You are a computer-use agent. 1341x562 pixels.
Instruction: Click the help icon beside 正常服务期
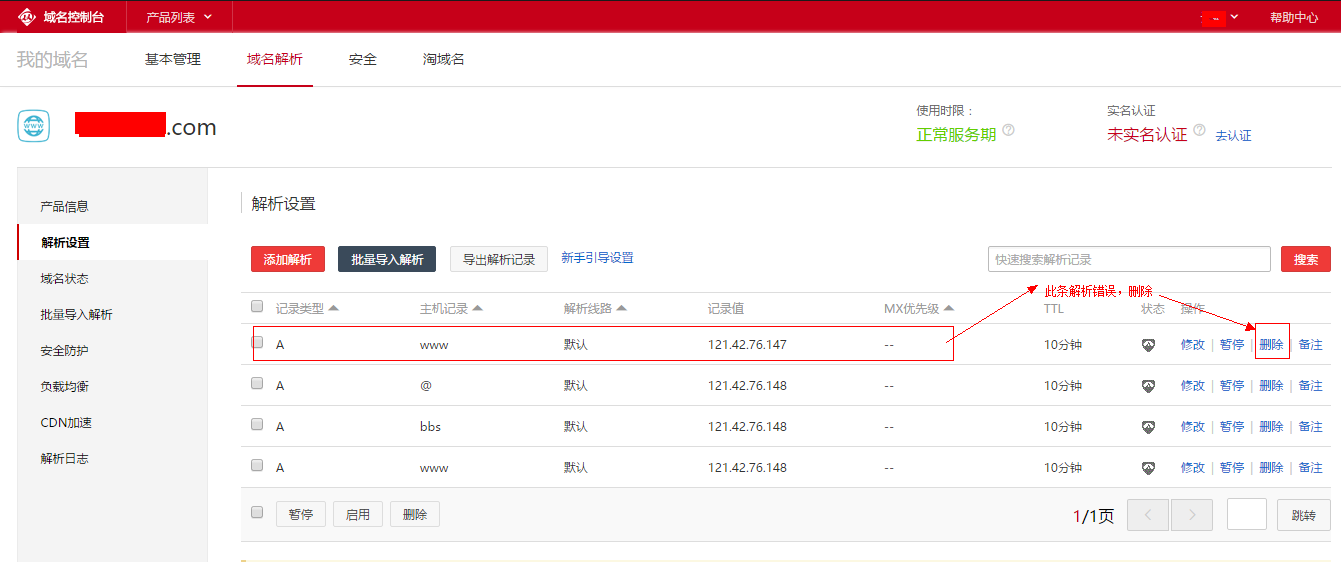pos(1008,131)
